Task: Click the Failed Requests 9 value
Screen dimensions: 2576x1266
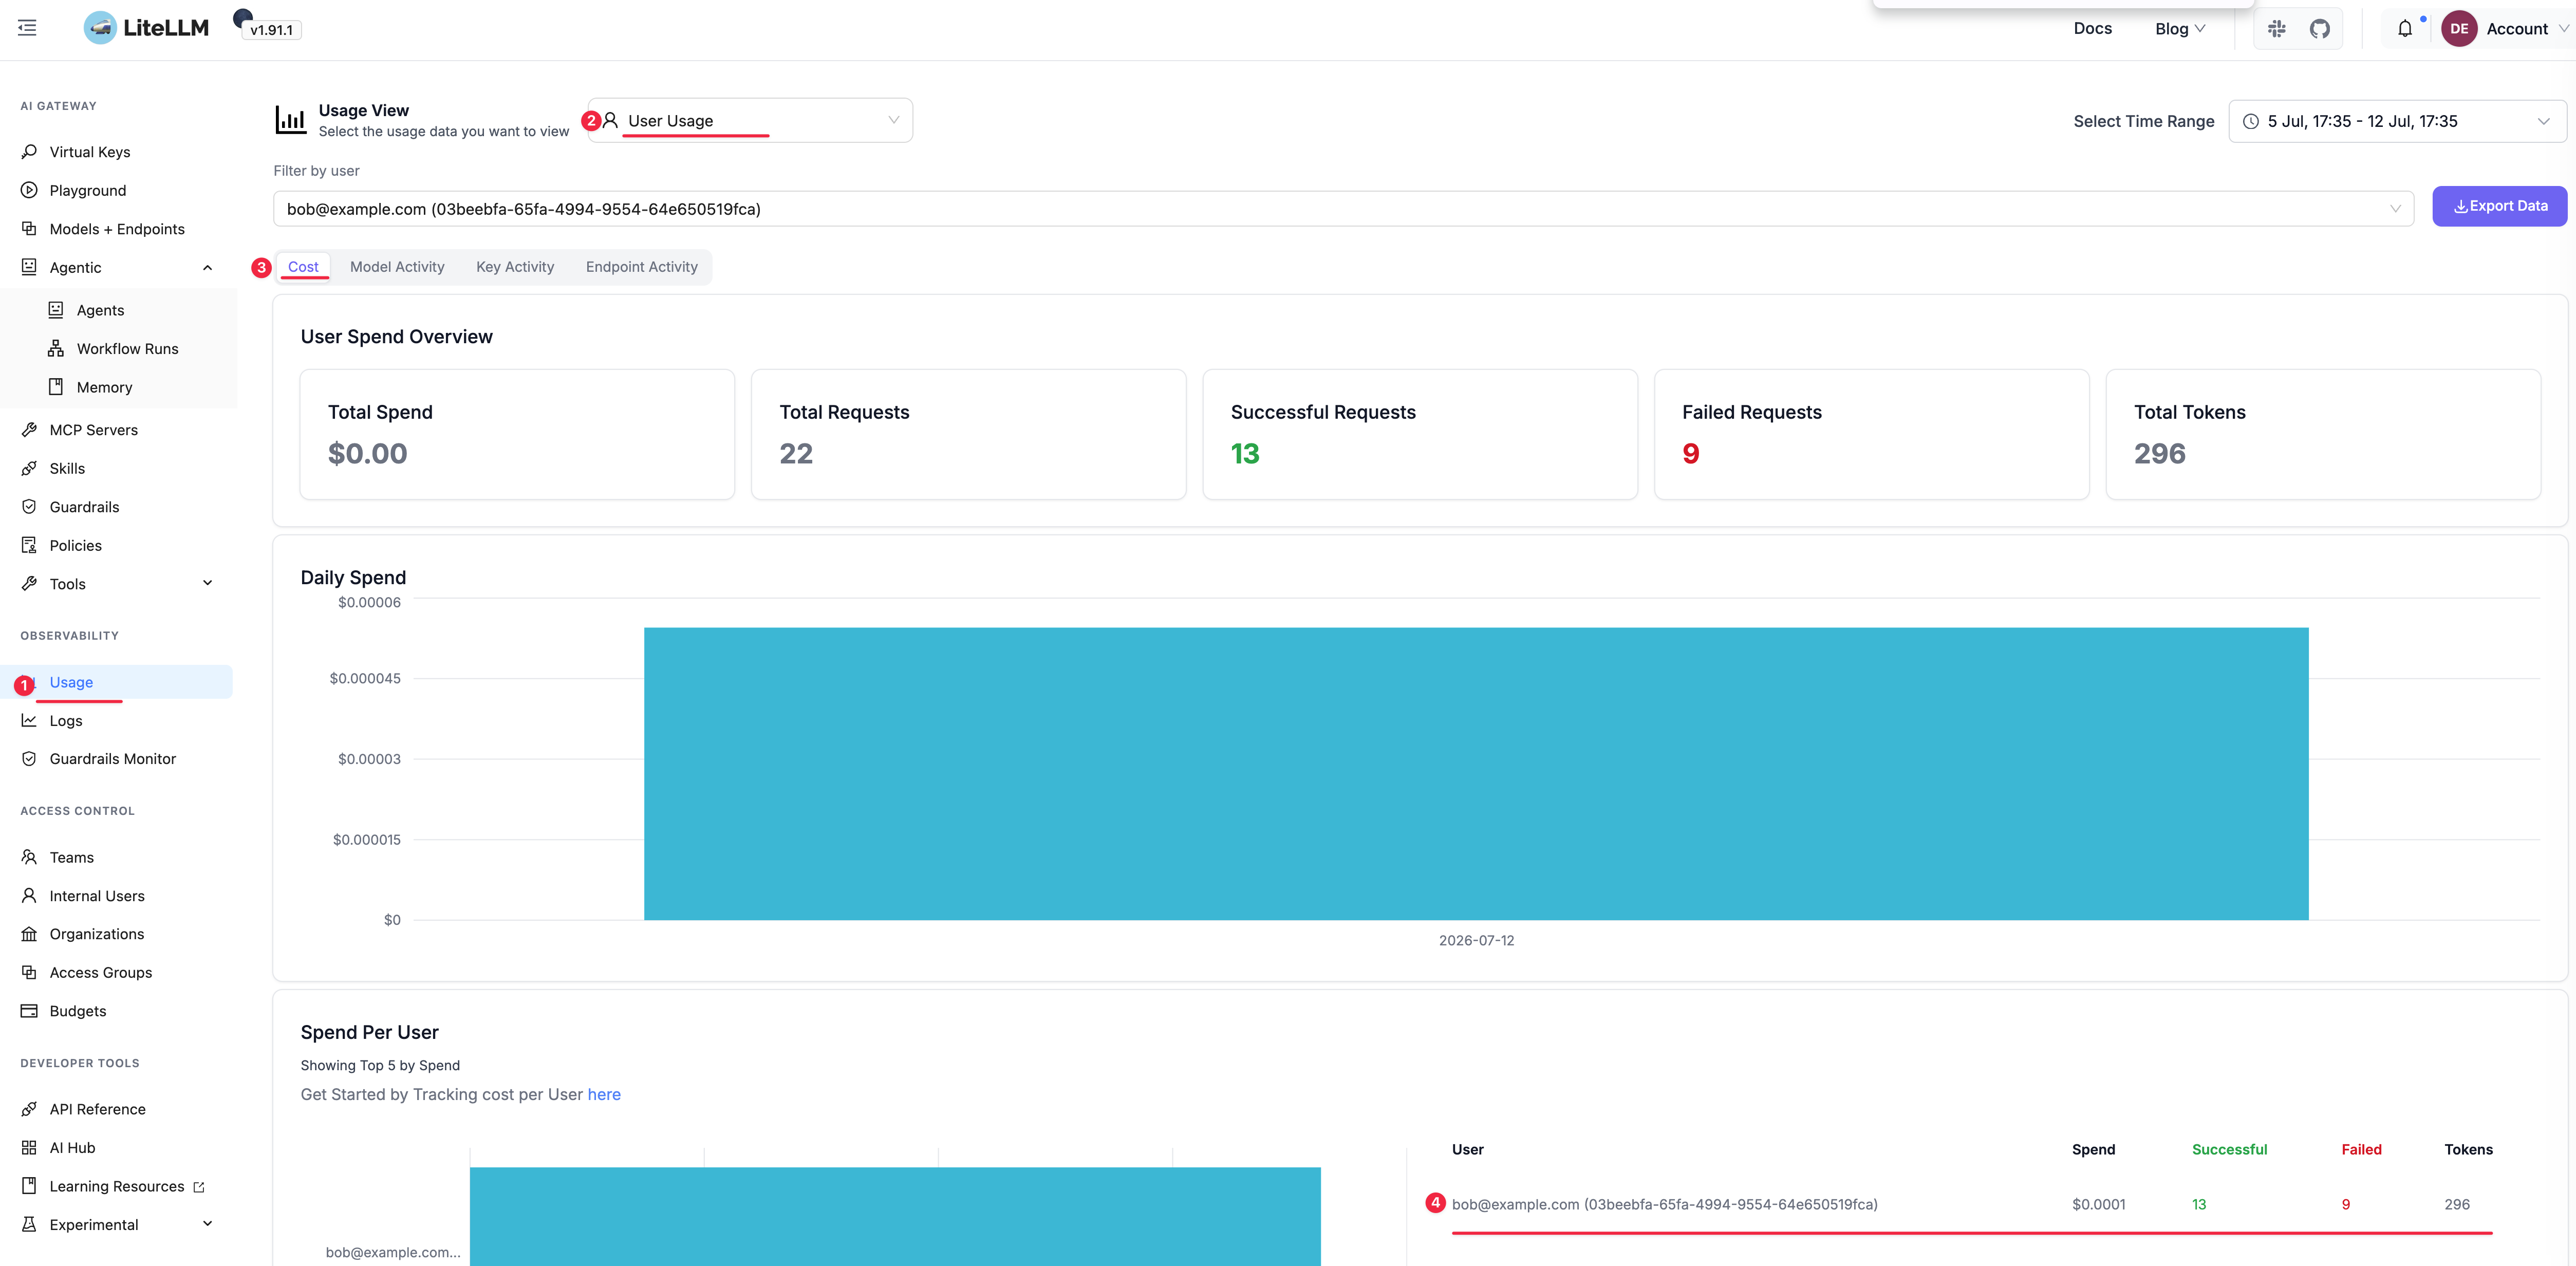Action: click(1691, 454)
